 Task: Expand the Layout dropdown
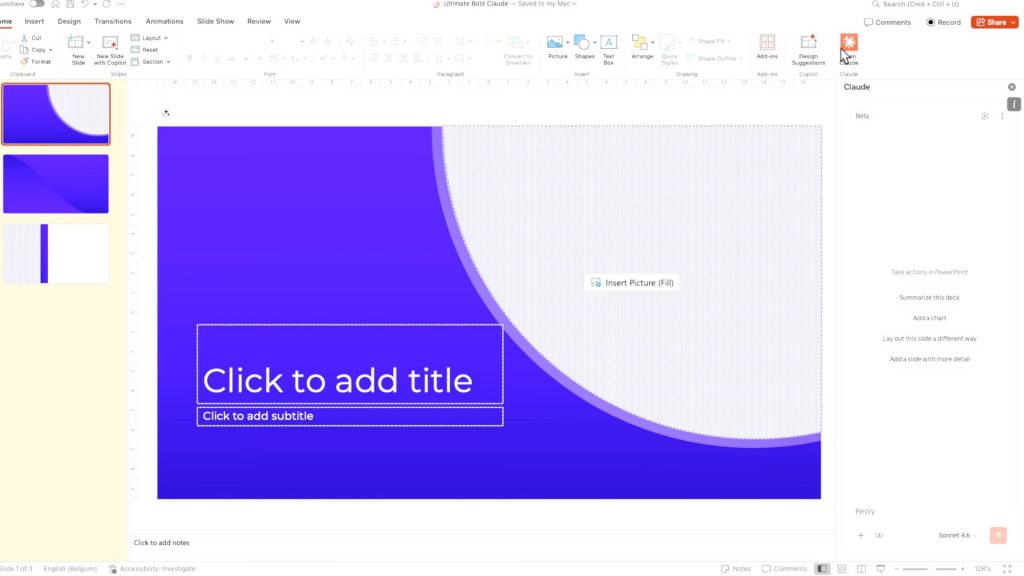pyautogui.click(x=150, y=38)
